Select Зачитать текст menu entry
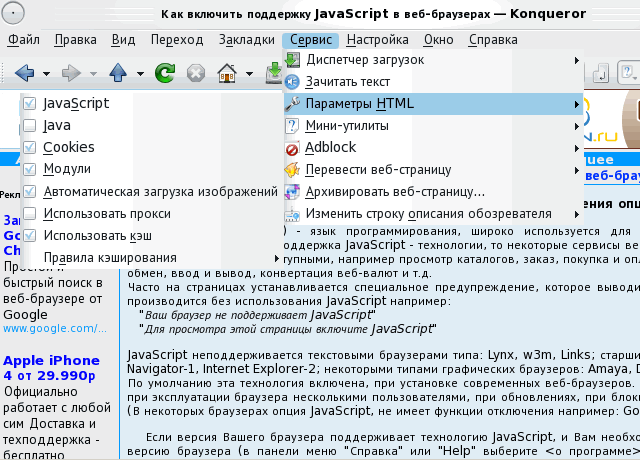640x460 pixels. coord(433,82)
